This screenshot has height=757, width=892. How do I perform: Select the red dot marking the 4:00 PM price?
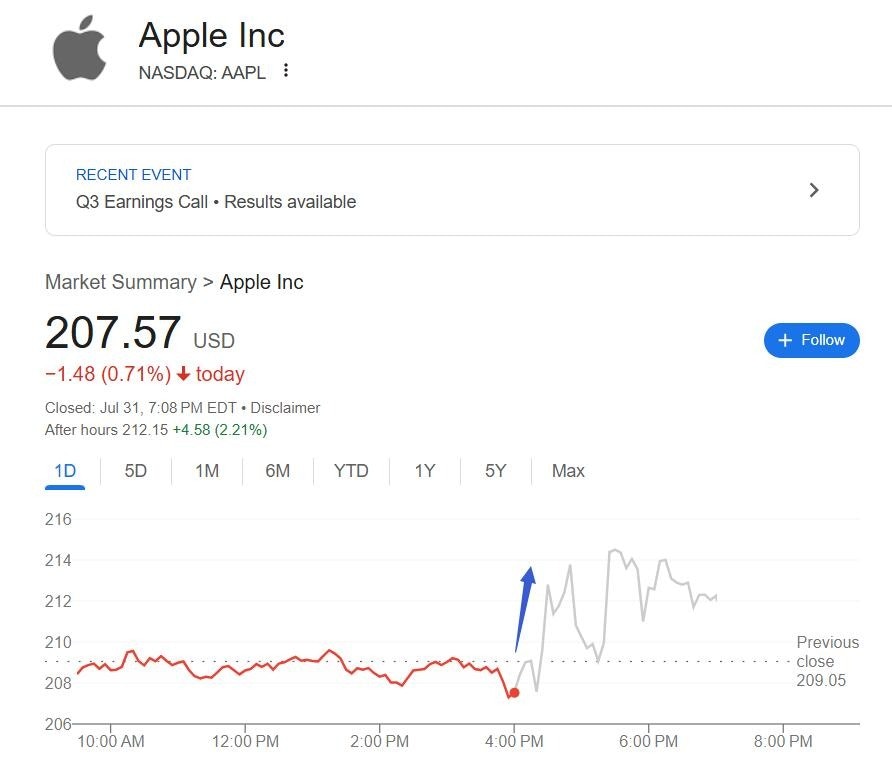pyautogui.click(x=513, y=691)
